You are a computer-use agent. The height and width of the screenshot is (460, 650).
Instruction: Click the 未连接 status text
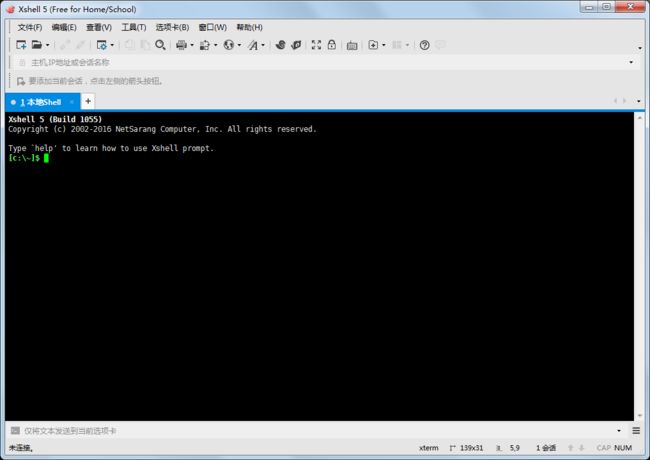coord(21,448)
